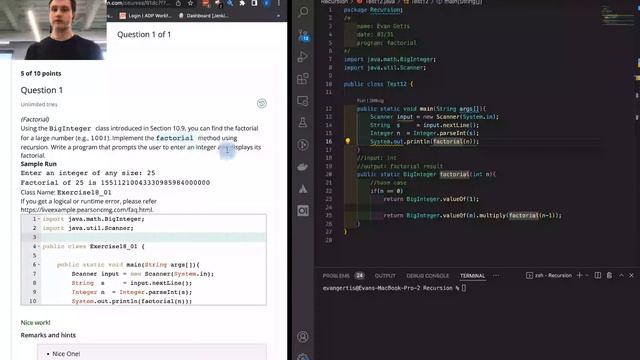
Task: Open Remote Explorer in activity bar
Action: point(303,100)
